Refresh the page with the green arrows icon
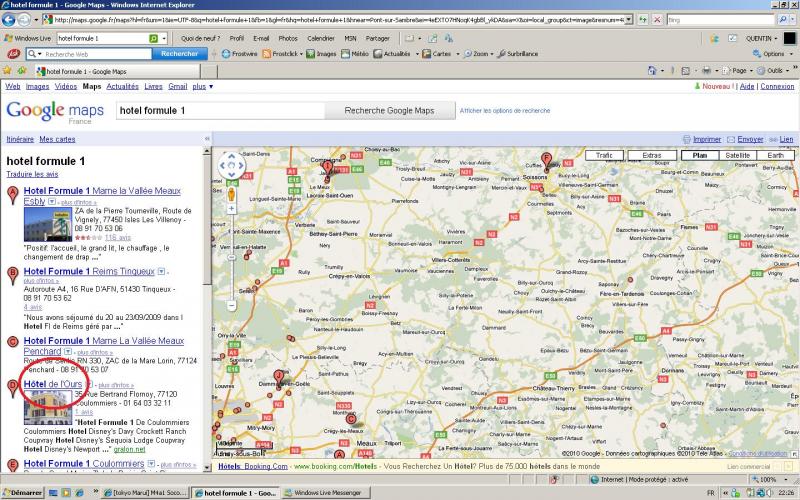Screen dimensions: 800x500 tap(643, 20)
